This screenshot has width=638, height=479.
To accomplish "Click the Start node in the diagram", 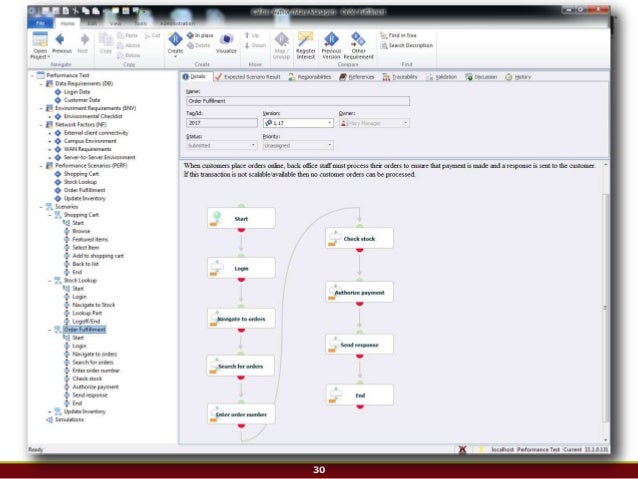I will coord(241,219).
